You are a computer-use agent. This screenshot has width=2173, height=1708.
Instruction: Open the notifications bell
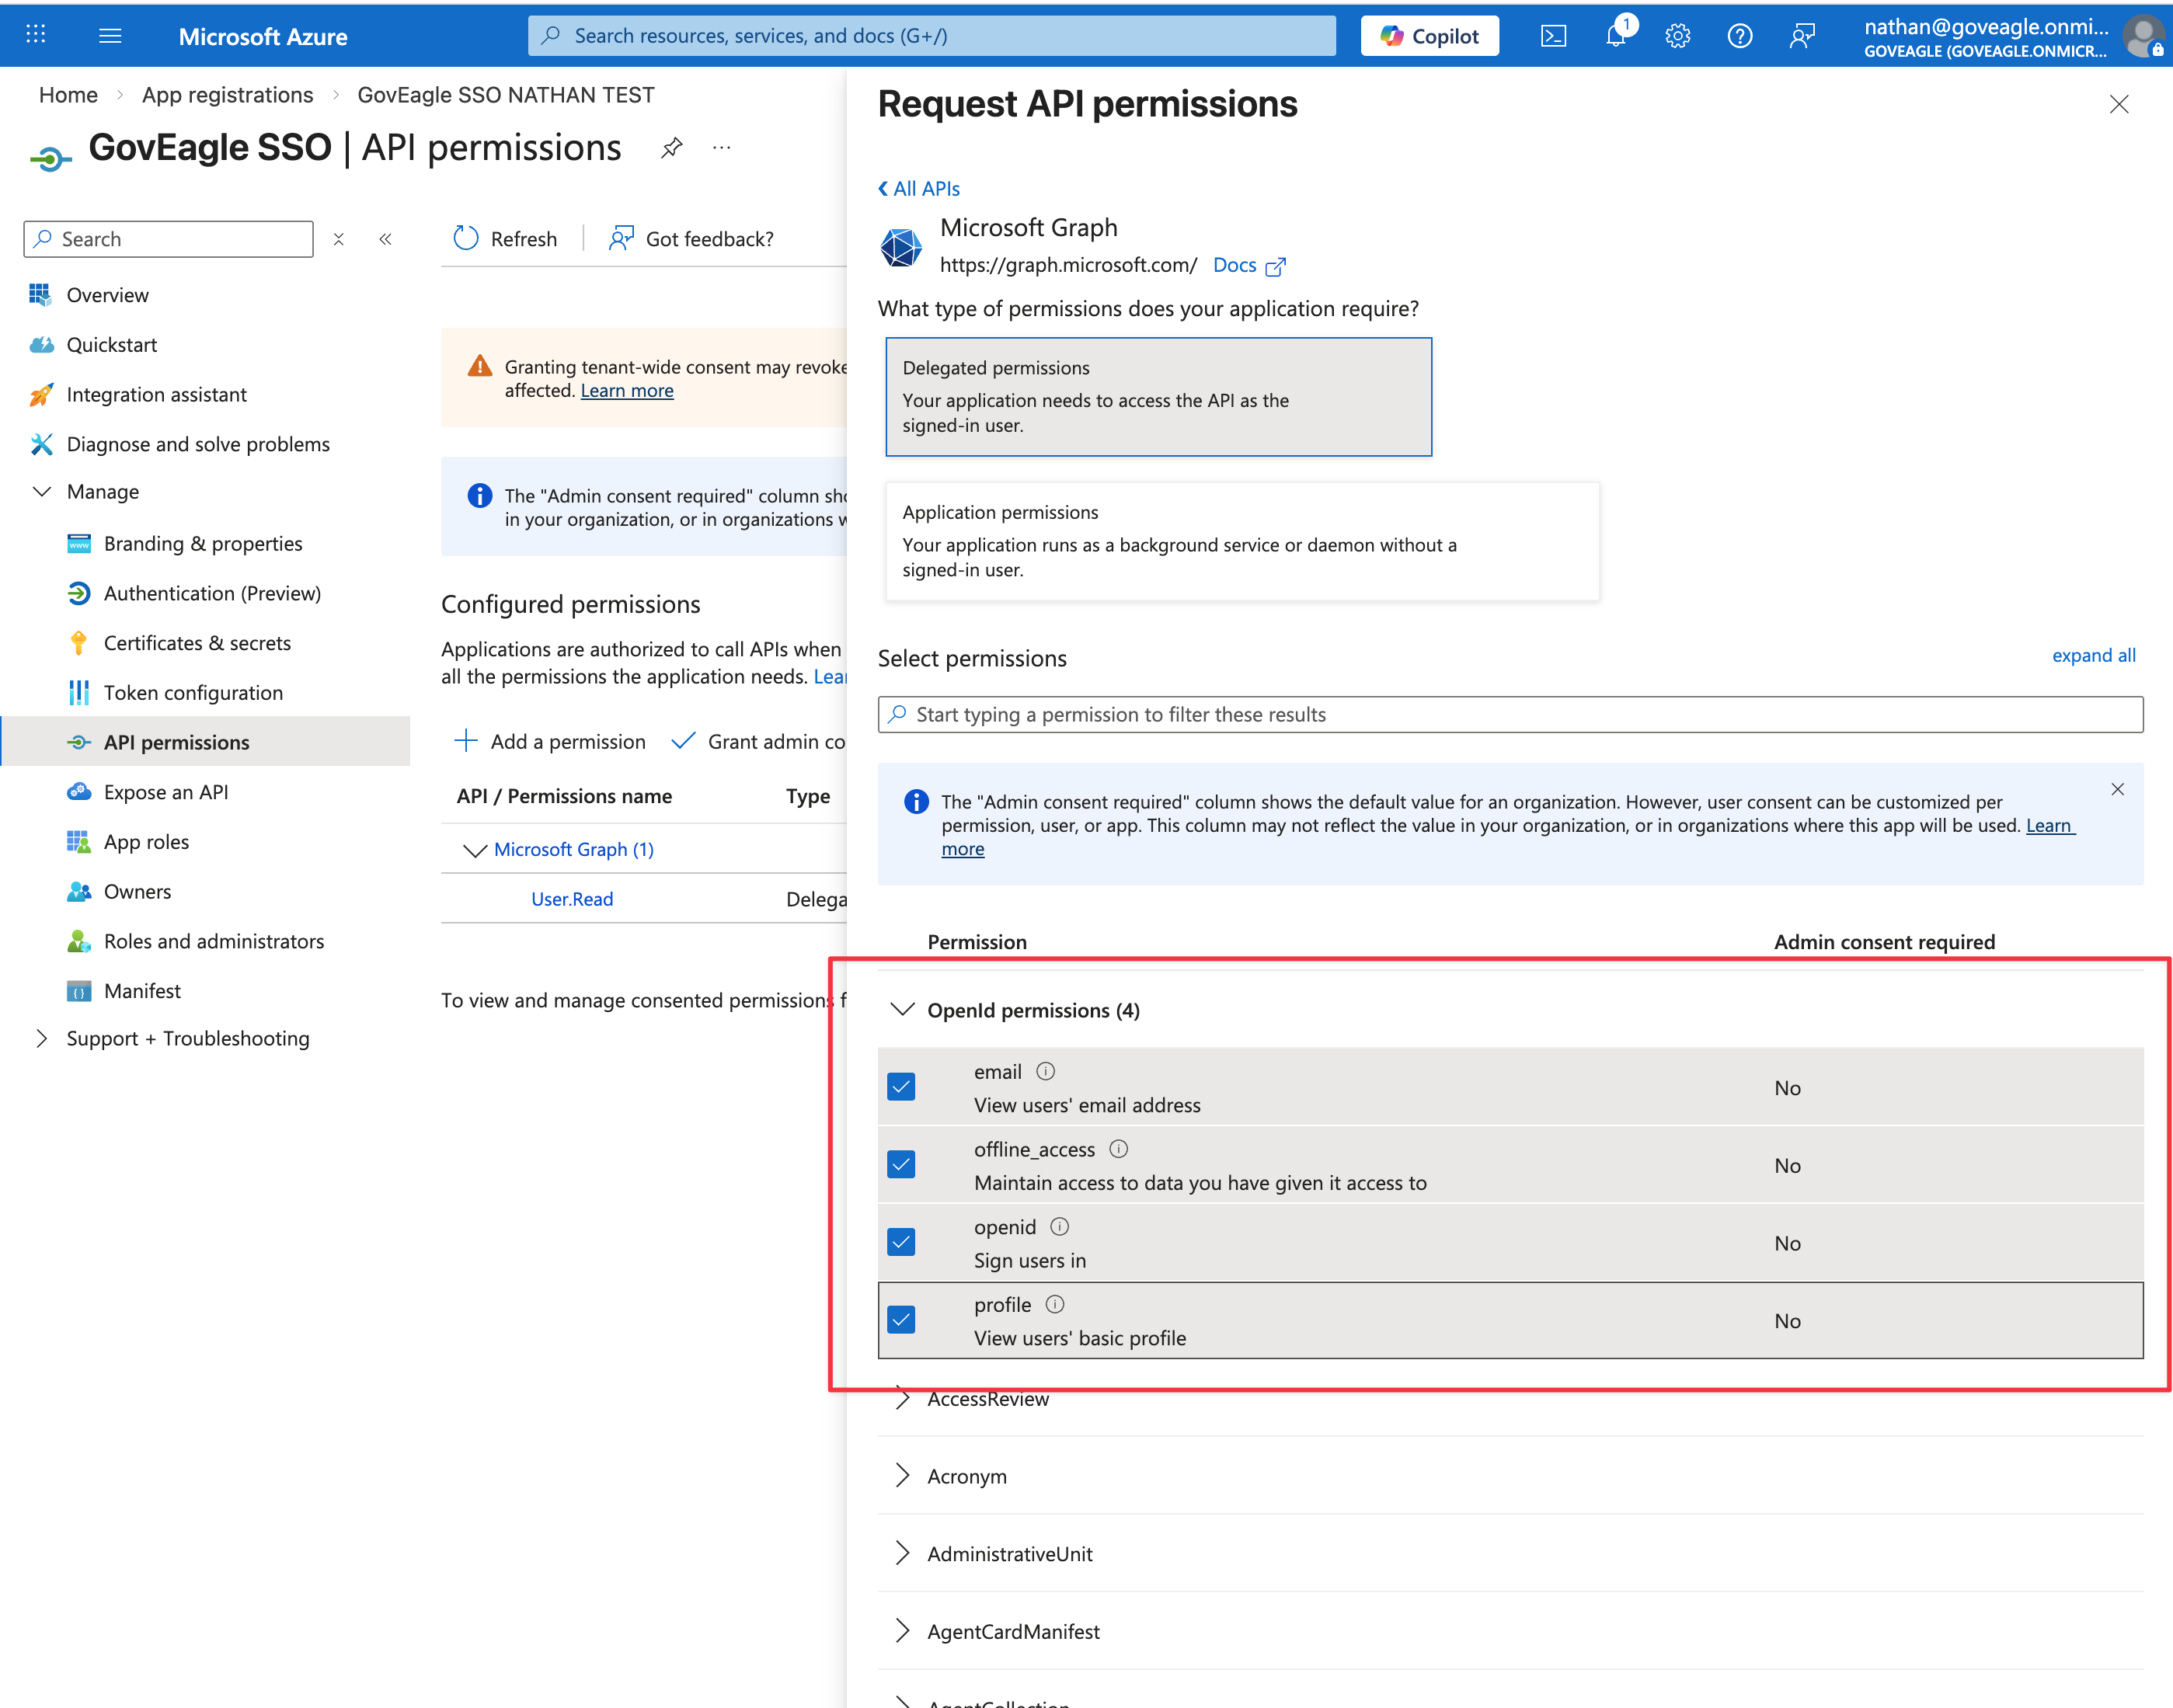[1616, 36]
